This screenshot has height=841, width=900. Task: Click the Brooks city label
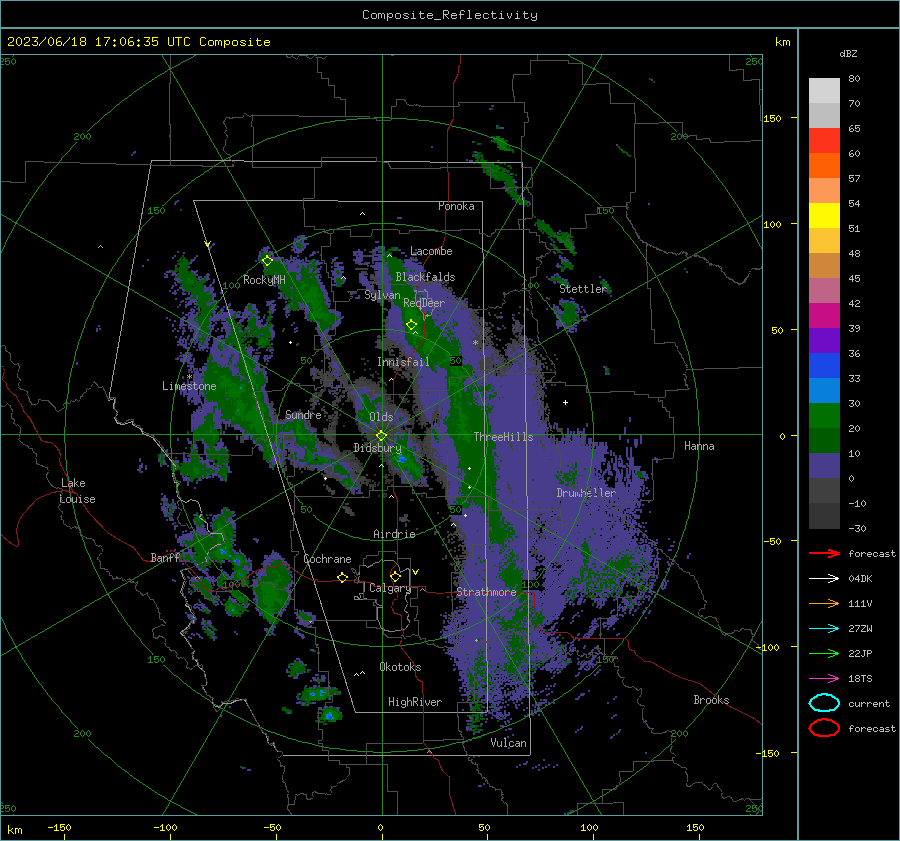711,700
